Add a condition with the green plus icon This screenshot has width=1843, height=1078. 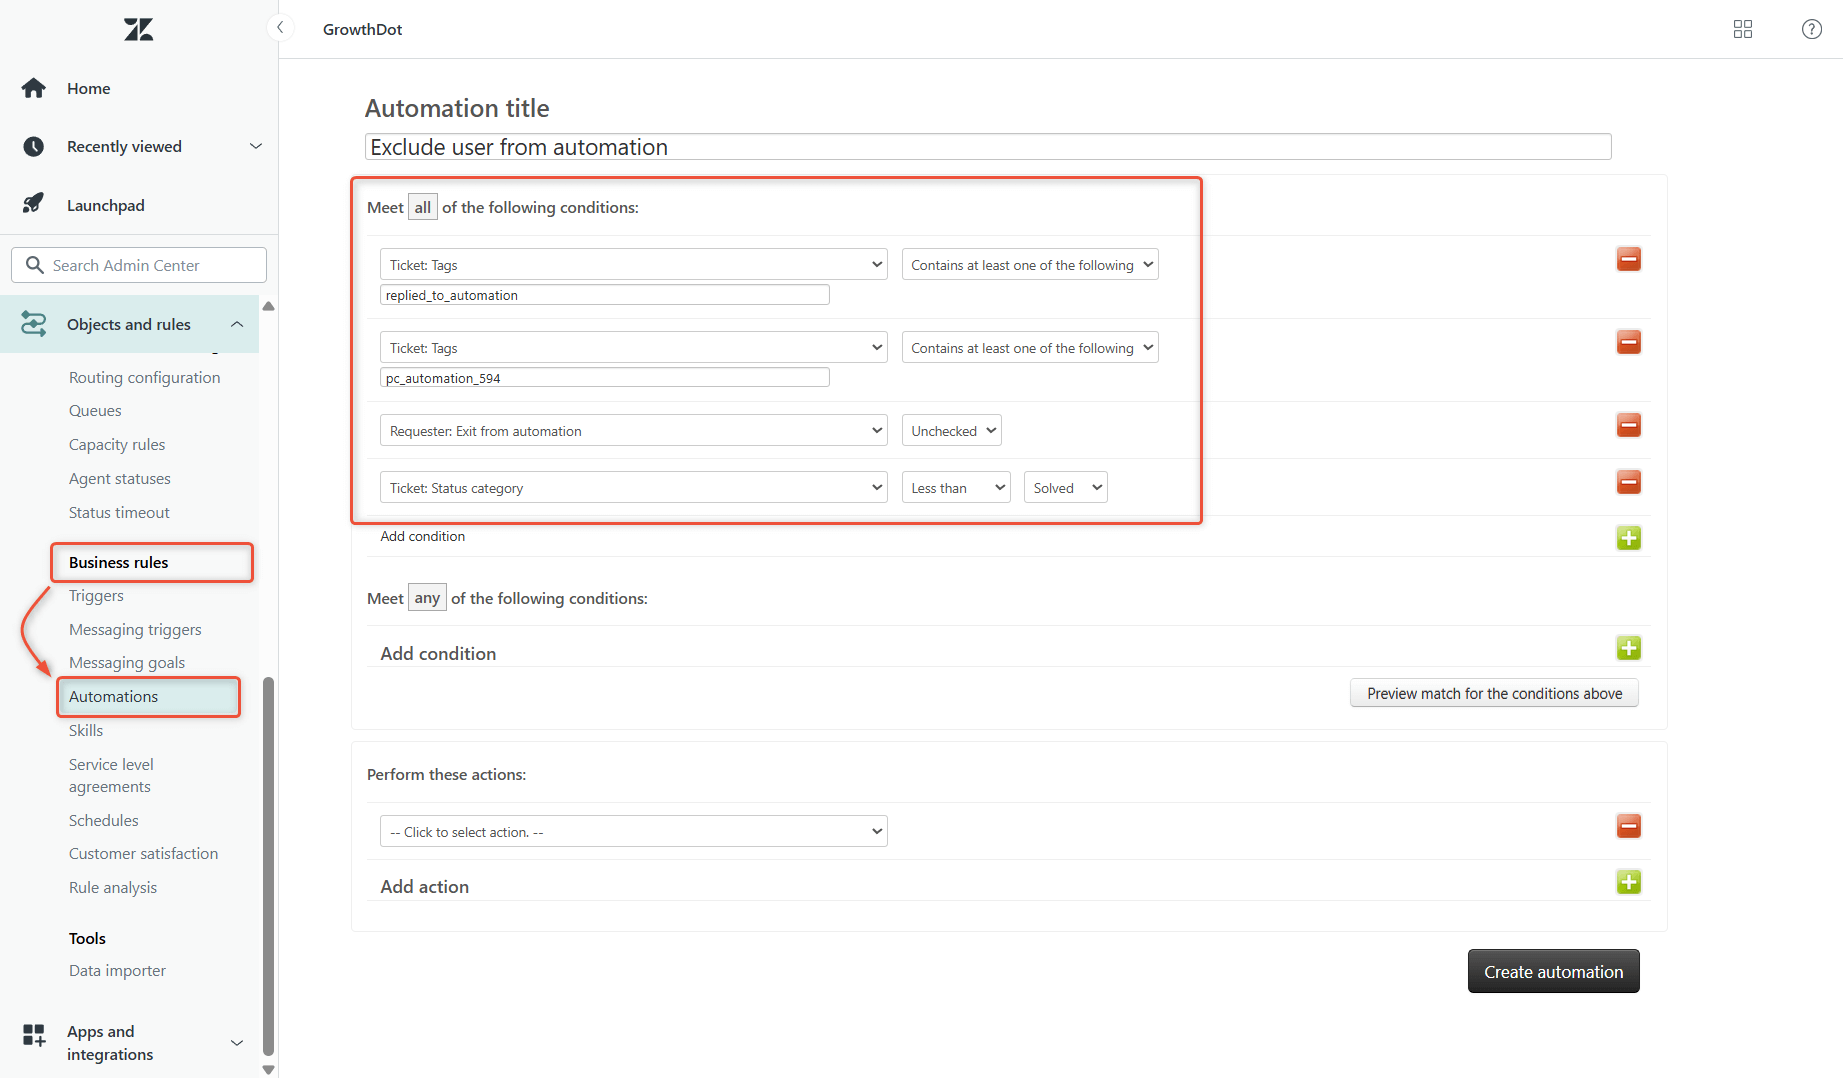click(x=1628, y=537)
